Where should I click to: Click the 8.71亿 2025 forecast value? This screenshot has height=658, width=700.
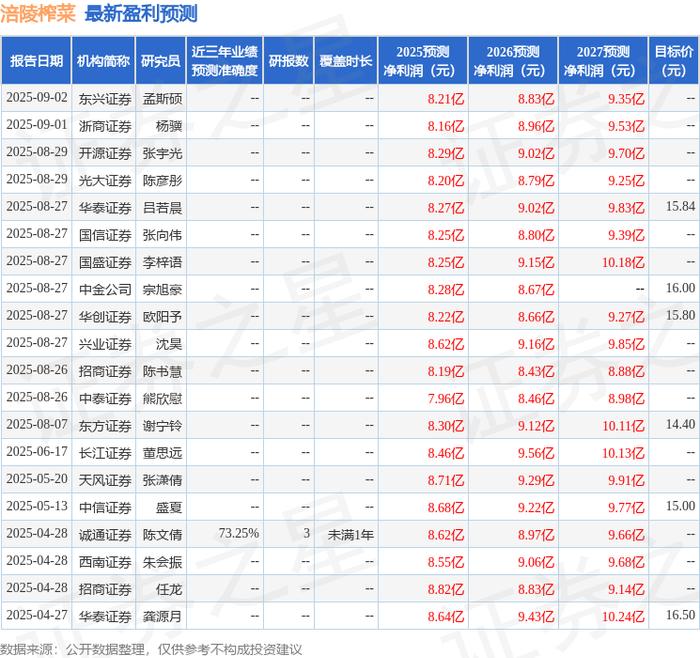446,480
